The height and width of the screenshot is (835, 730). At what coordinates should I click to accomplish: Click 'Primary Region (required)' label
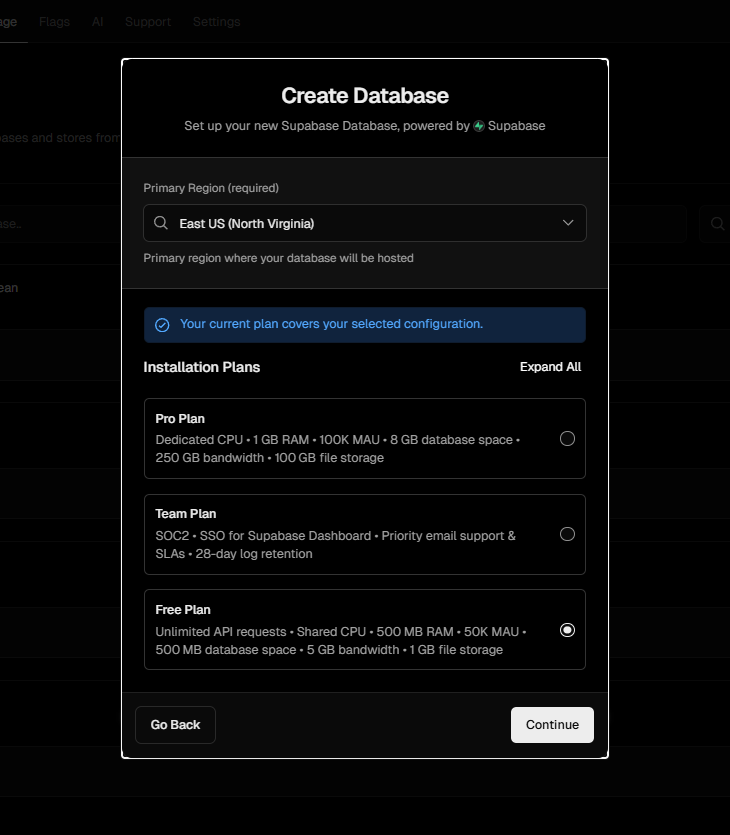tap(211, 188)
